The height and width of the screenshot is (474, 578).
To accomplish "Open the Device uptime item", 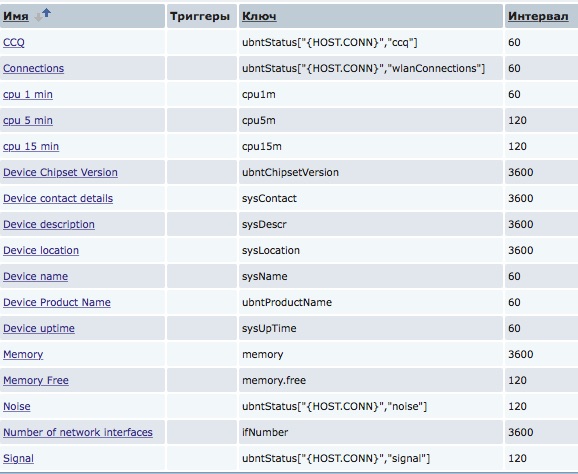I will point(39,328).
